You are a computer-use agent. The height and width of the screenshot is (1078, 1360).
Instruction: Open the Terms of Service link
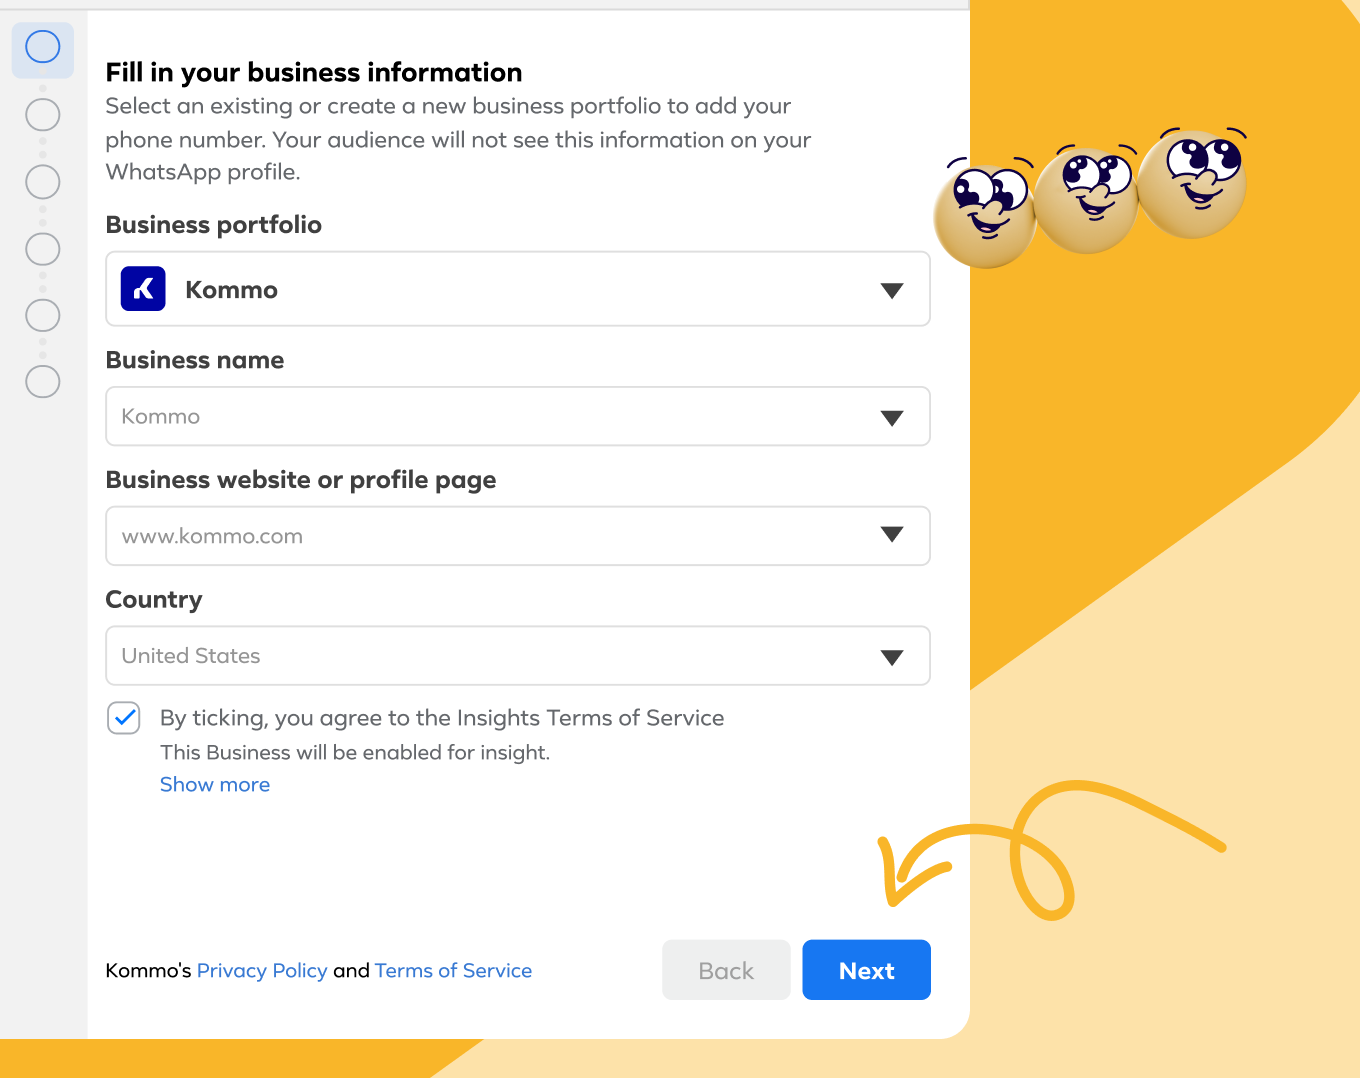click(x=453, y=971)
